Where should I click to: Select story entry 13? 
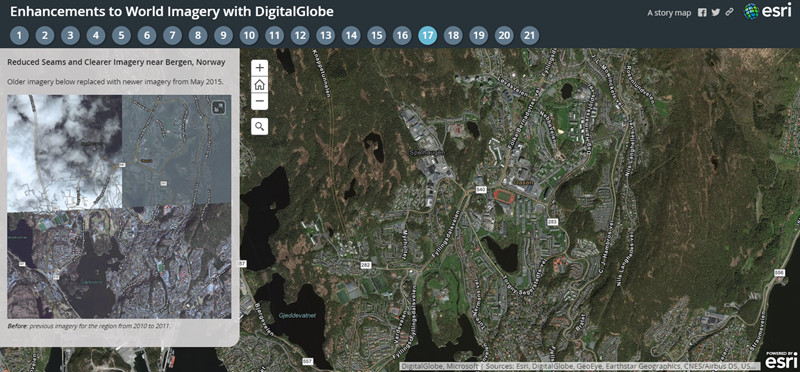(326, 36)
